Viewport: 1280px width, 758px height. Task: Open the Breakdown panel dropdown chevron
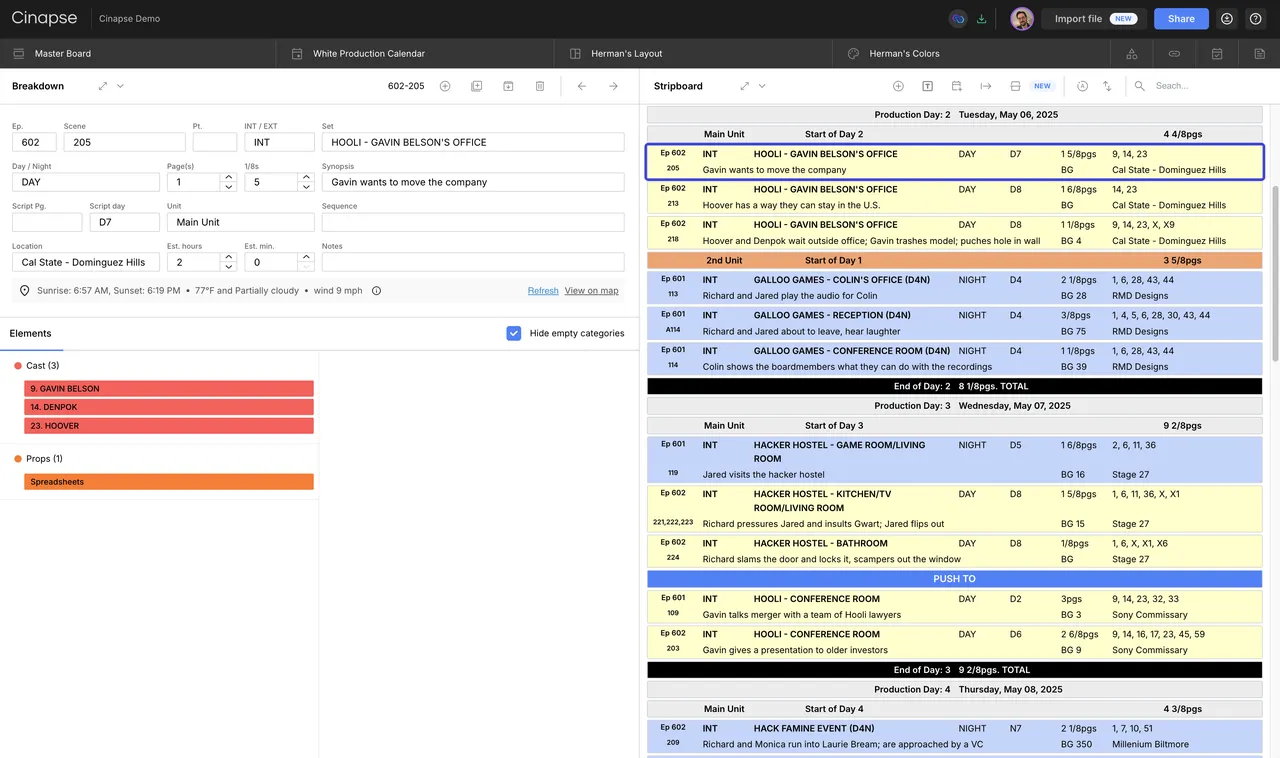pyautogui.click(x=120, y=86)
